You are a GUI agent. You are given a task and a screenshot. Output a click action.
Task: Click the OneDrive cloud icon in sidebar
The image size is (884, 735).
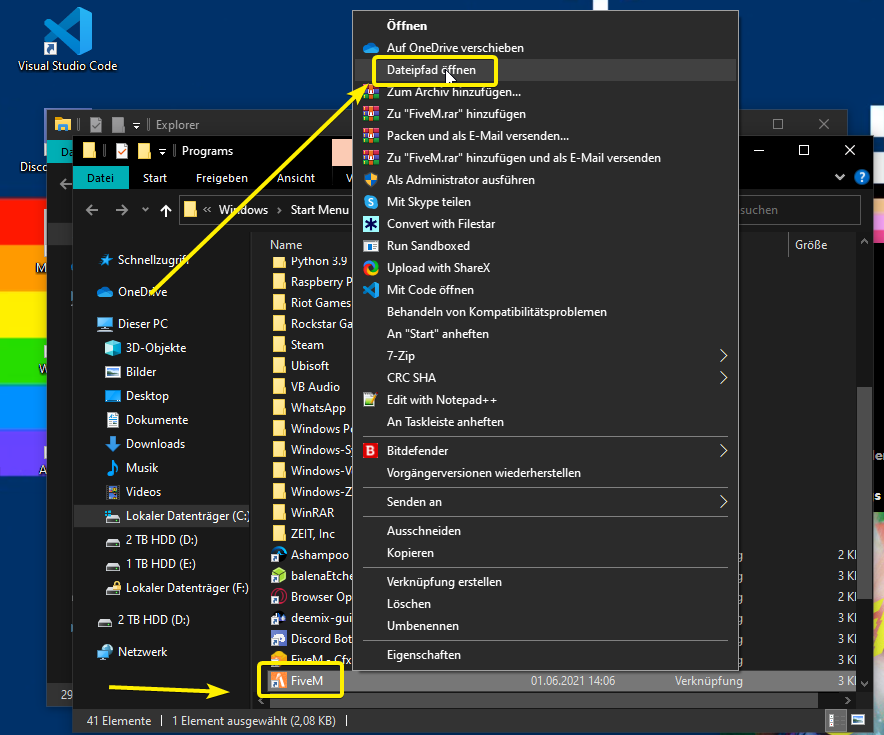(x=105, y=292)
